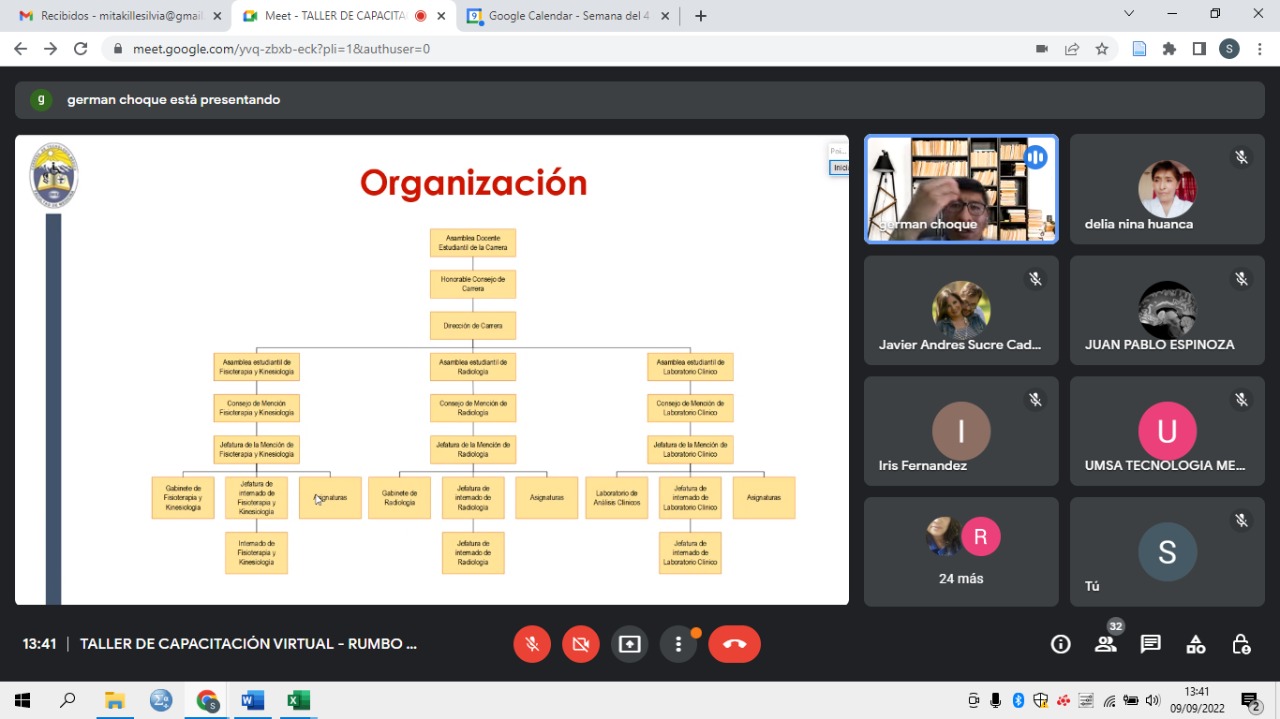Open more options three-dot menu
Image resolution: width=1280 pixels, height=719 pixels.
tap(678, 644)
